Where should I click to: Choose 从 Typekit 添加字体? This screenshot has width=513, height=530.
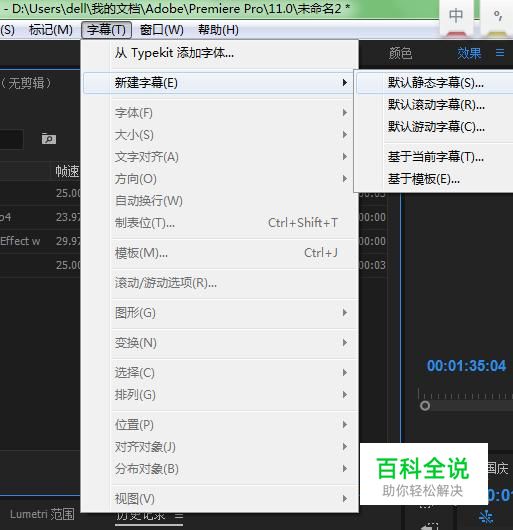(220, 53)
